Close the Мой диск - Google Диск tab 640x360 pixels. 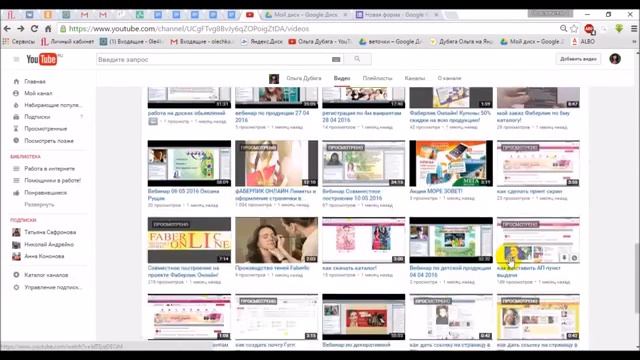[345, 15]
